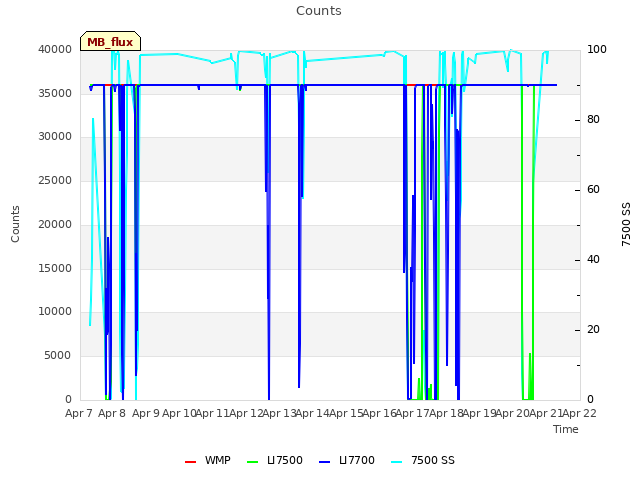This screenshot has width=640, height=480.
Task: Click the Apr 8 date label
Action: click(x=112, y=413)
